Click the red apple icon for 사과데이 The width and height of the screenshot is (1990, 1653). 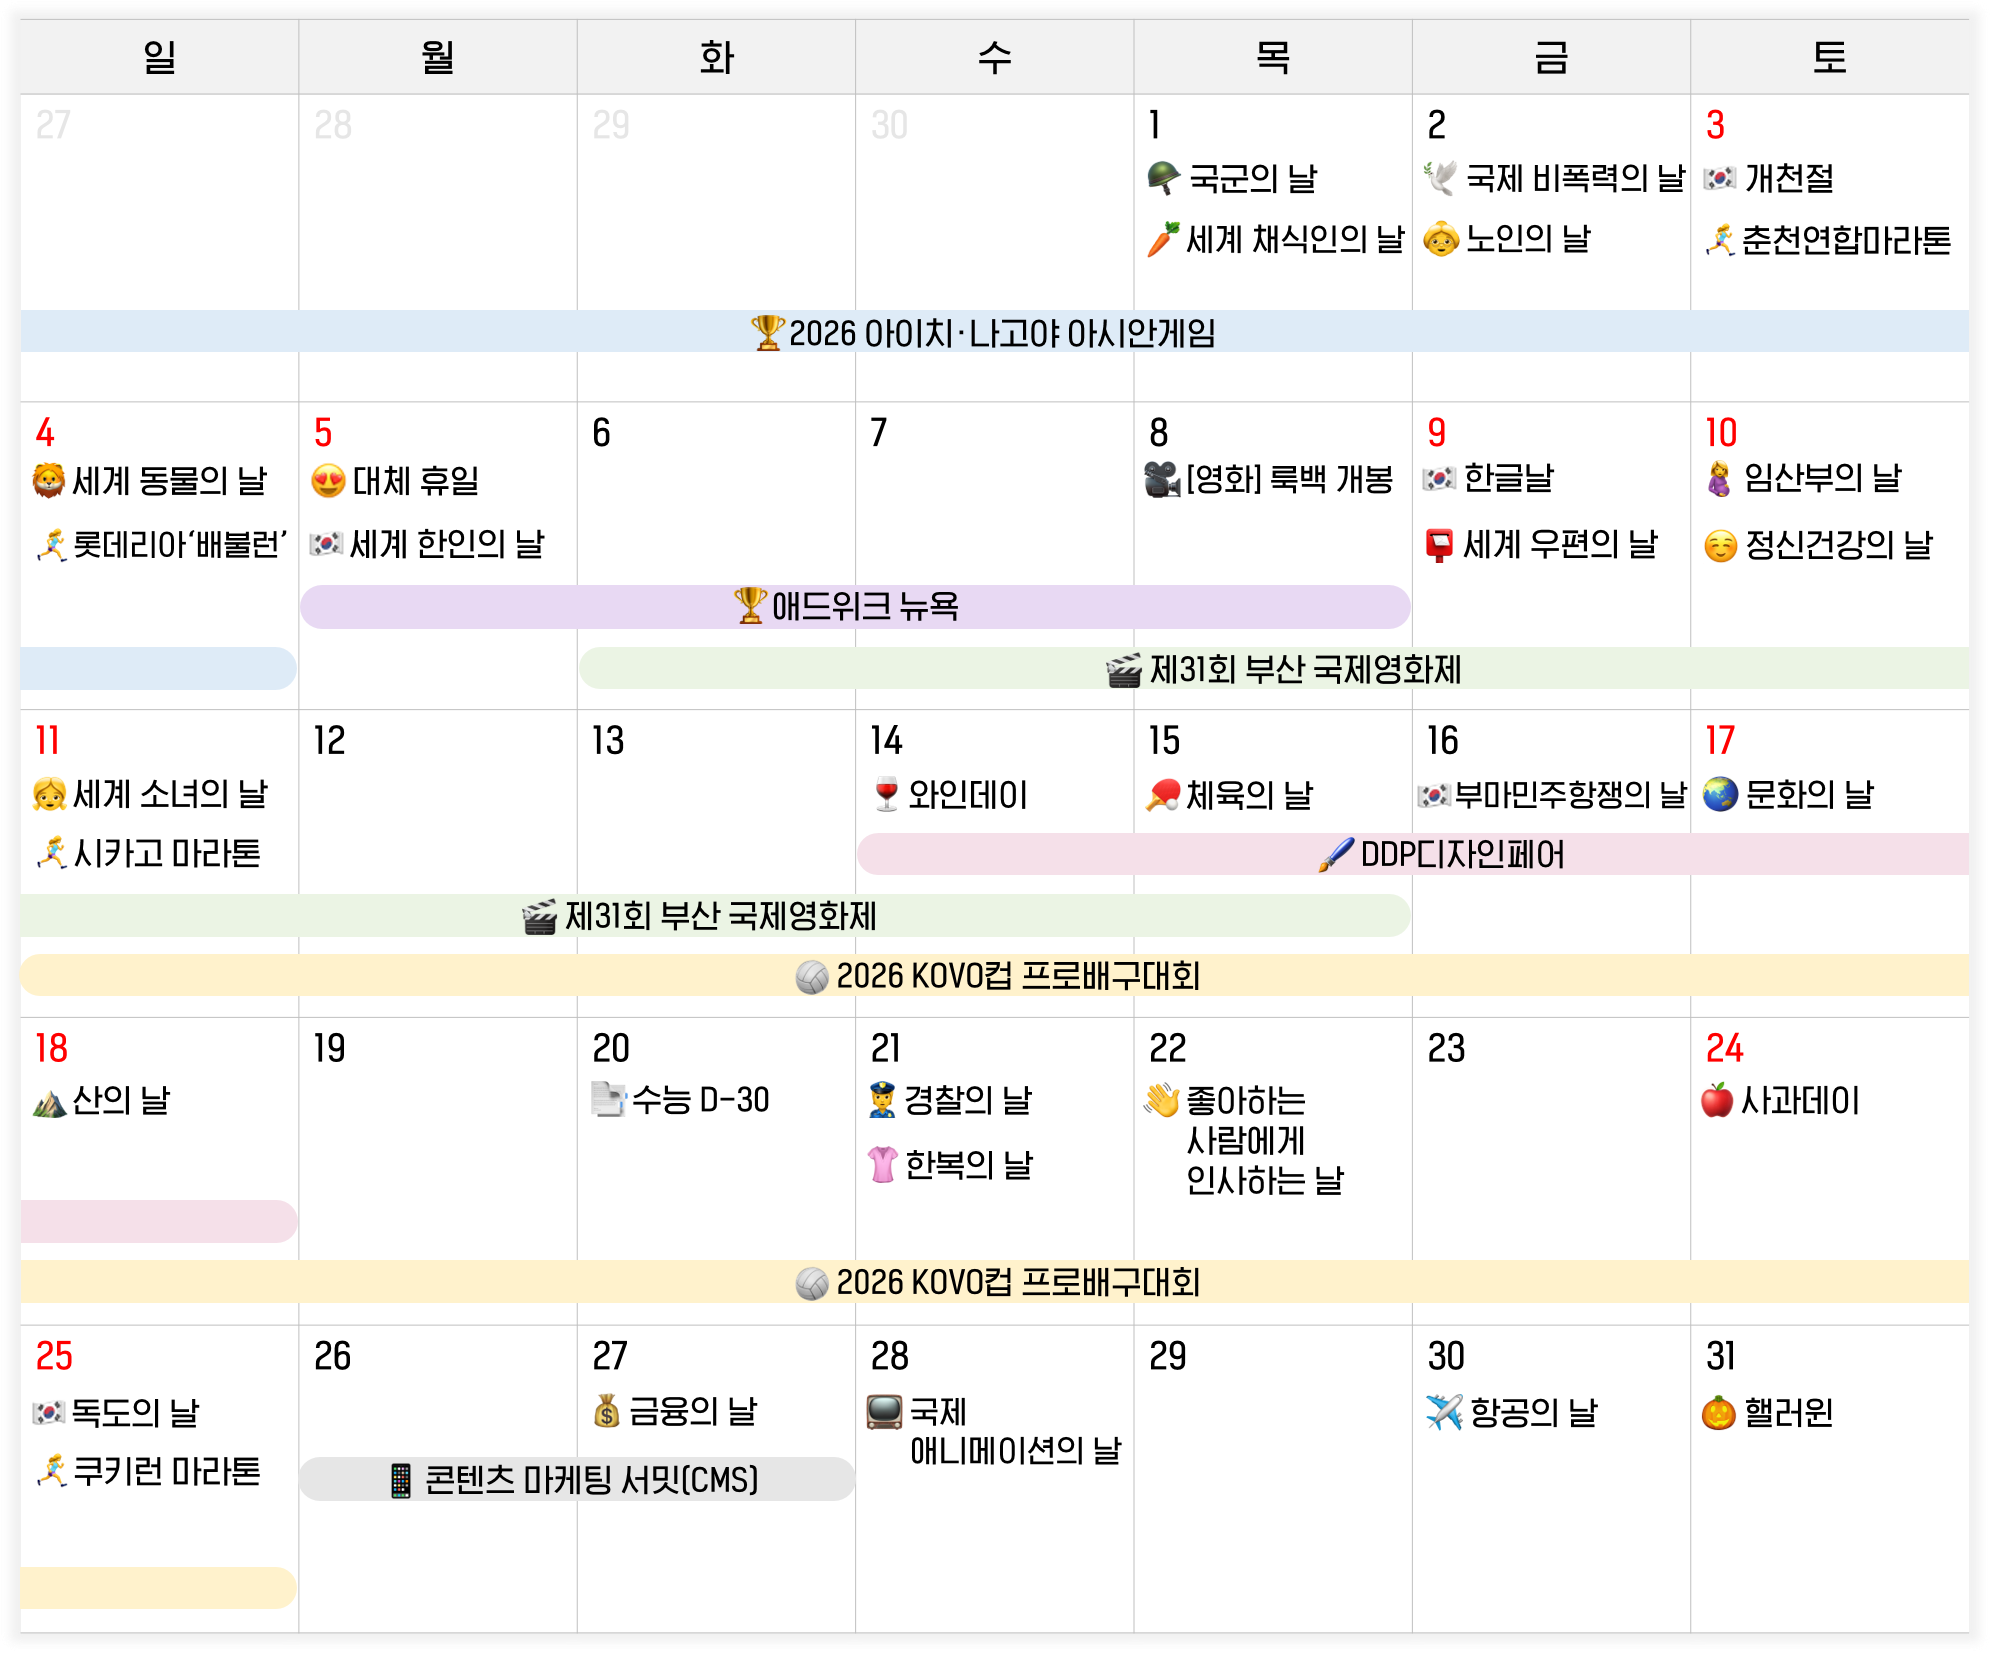click(1717, 1100)
